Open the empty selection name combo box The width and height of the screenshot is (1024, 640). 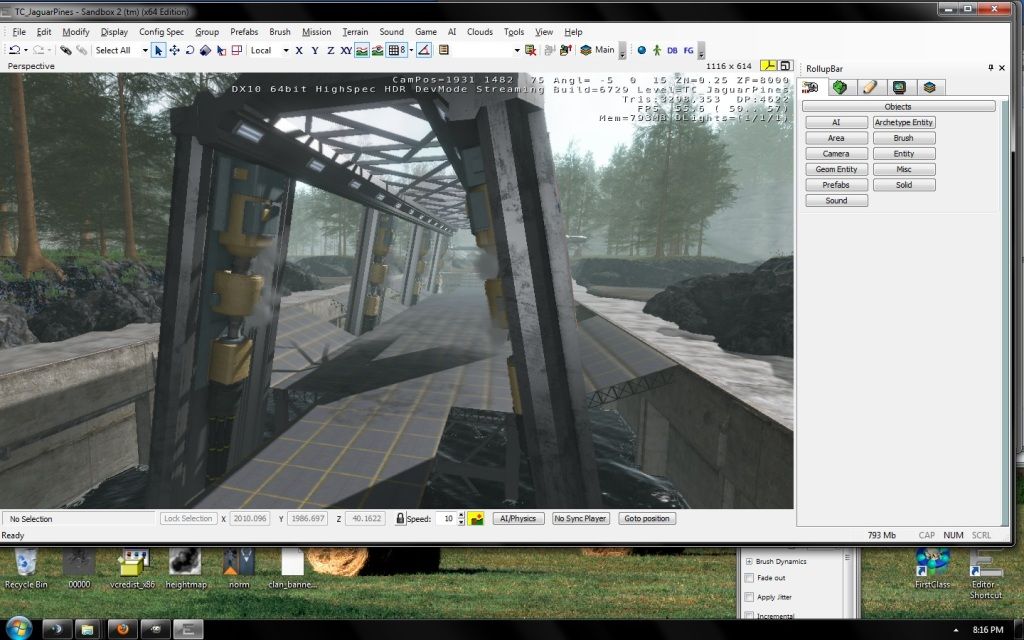tap(487, 50)
